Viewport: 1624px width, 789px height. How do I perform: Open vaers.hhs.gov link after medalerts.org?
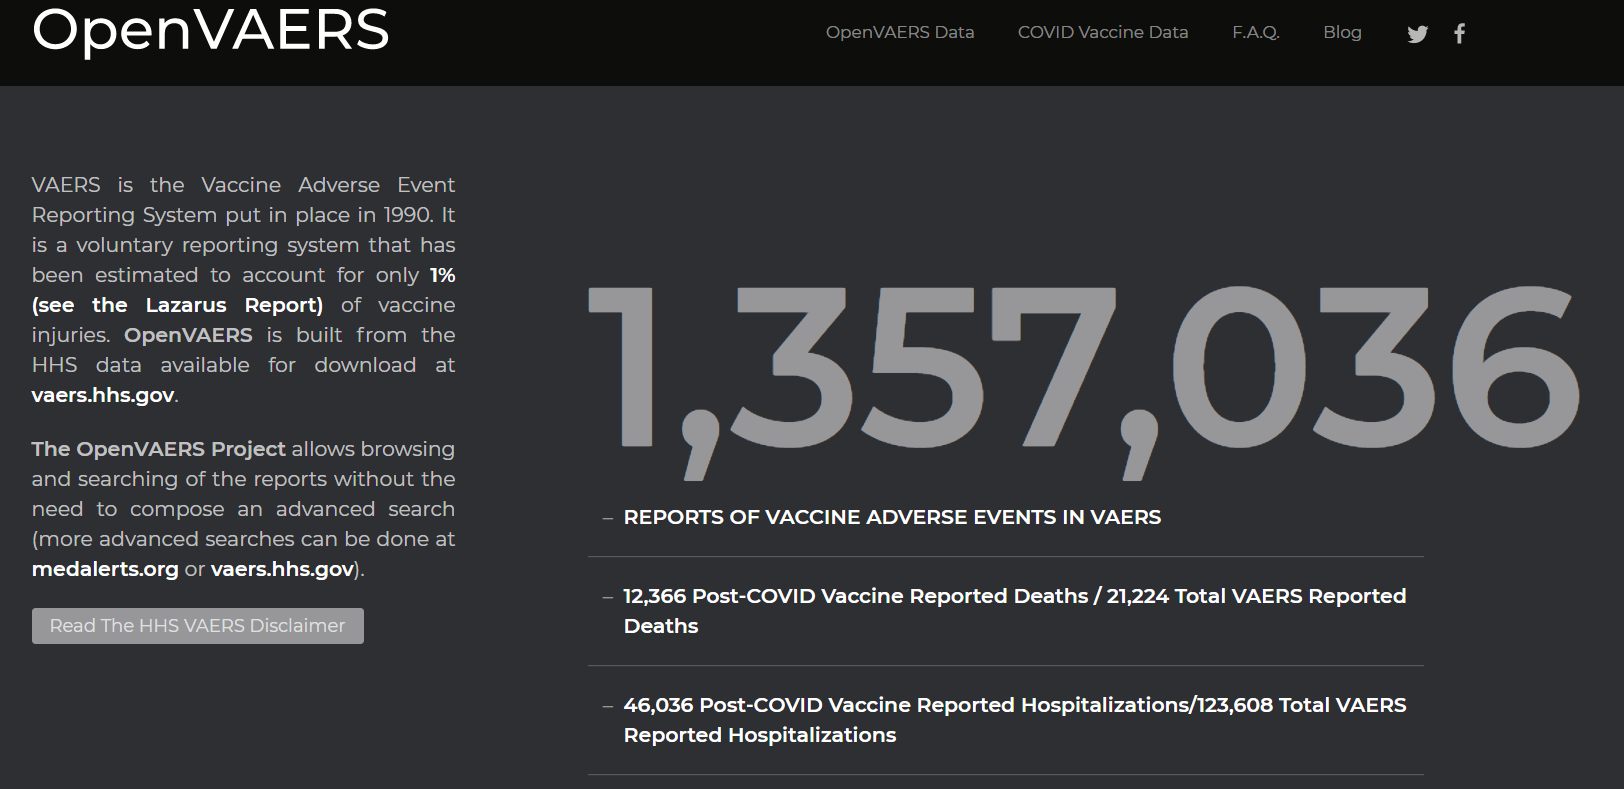[282, 569]
